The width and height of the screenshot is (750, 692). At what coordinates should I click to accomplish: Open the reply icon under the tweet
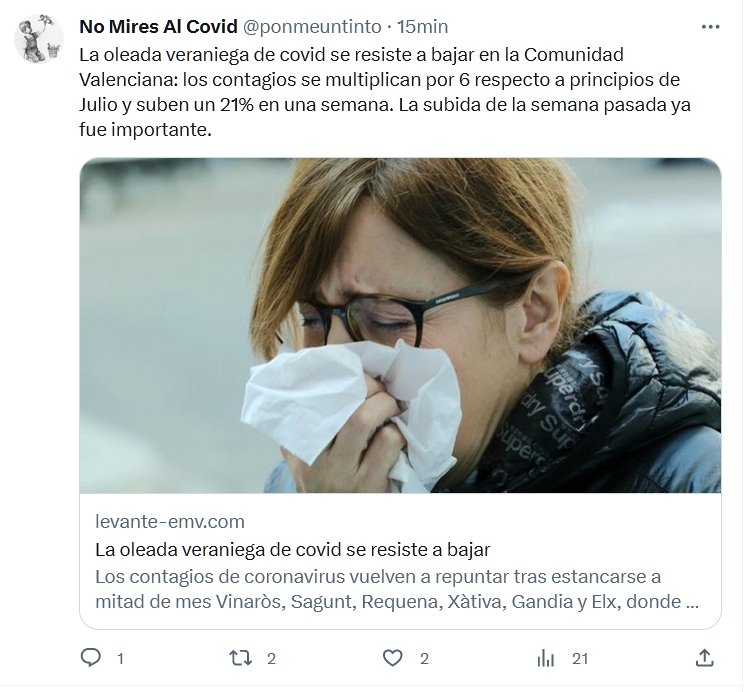pos(91,658)
